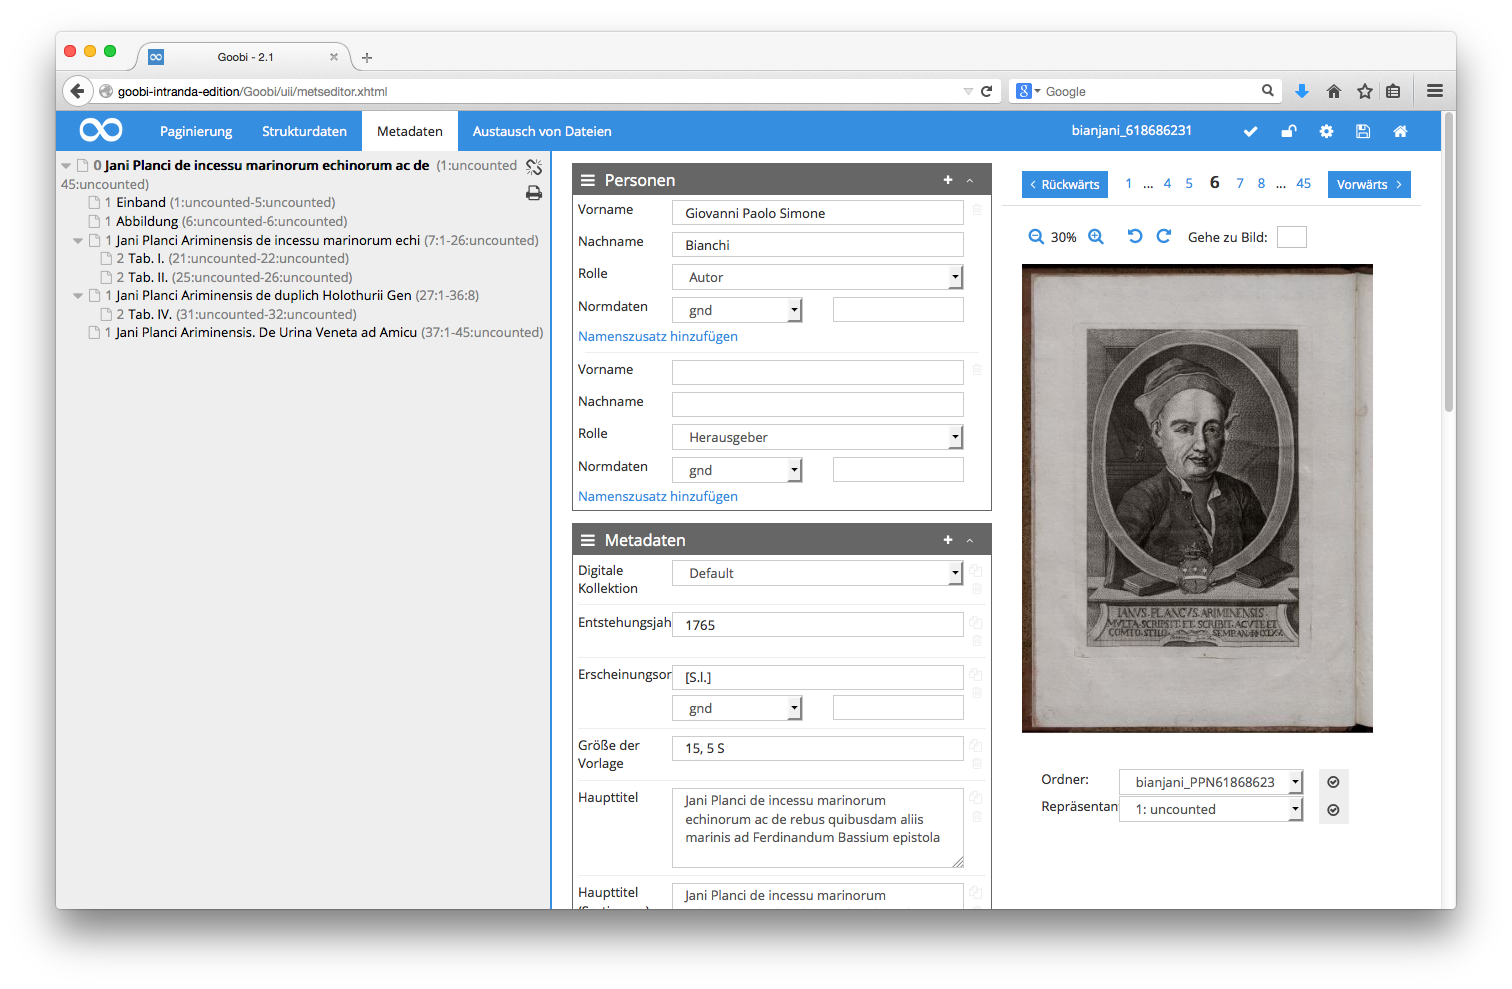
Task: Click the broken-link icon next to the root node
Action: 534,166
